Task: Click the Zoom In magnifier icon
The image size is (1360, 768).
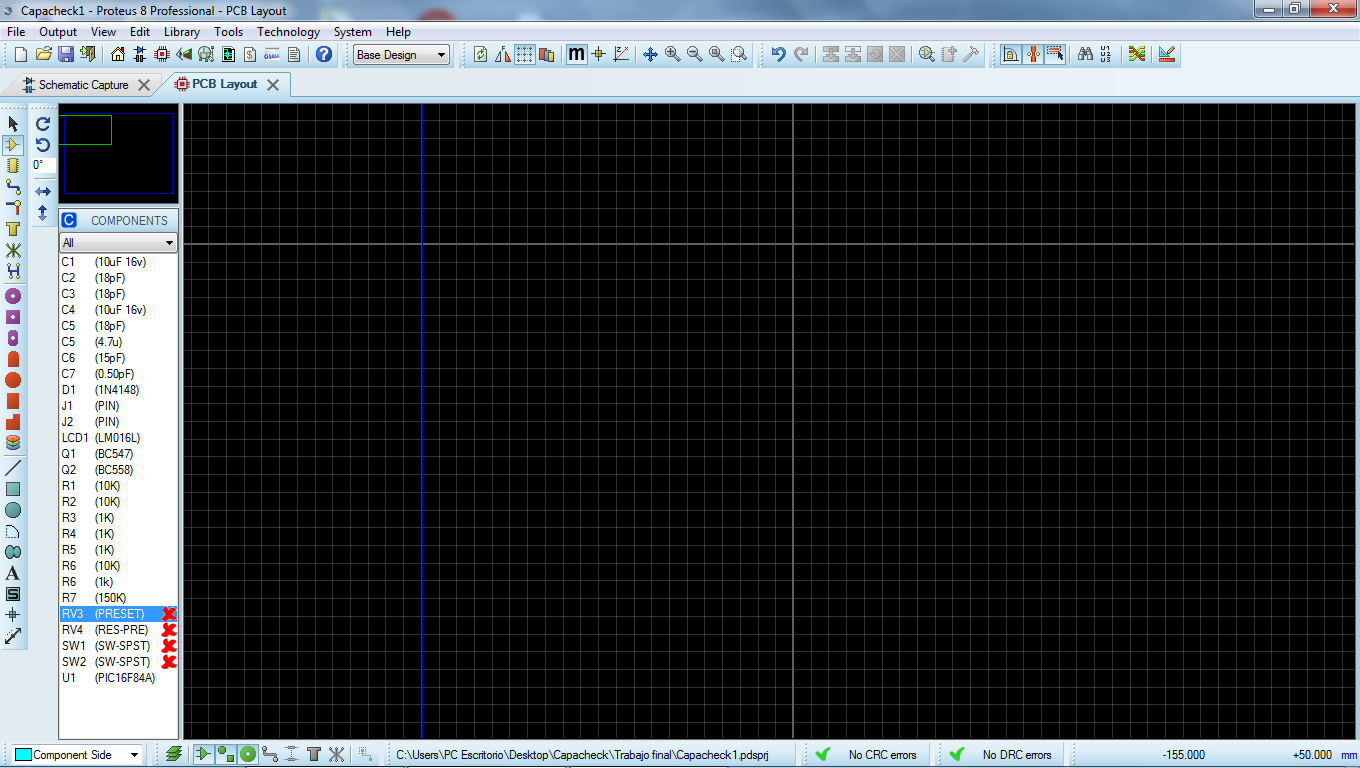Action: click(673, 54)
